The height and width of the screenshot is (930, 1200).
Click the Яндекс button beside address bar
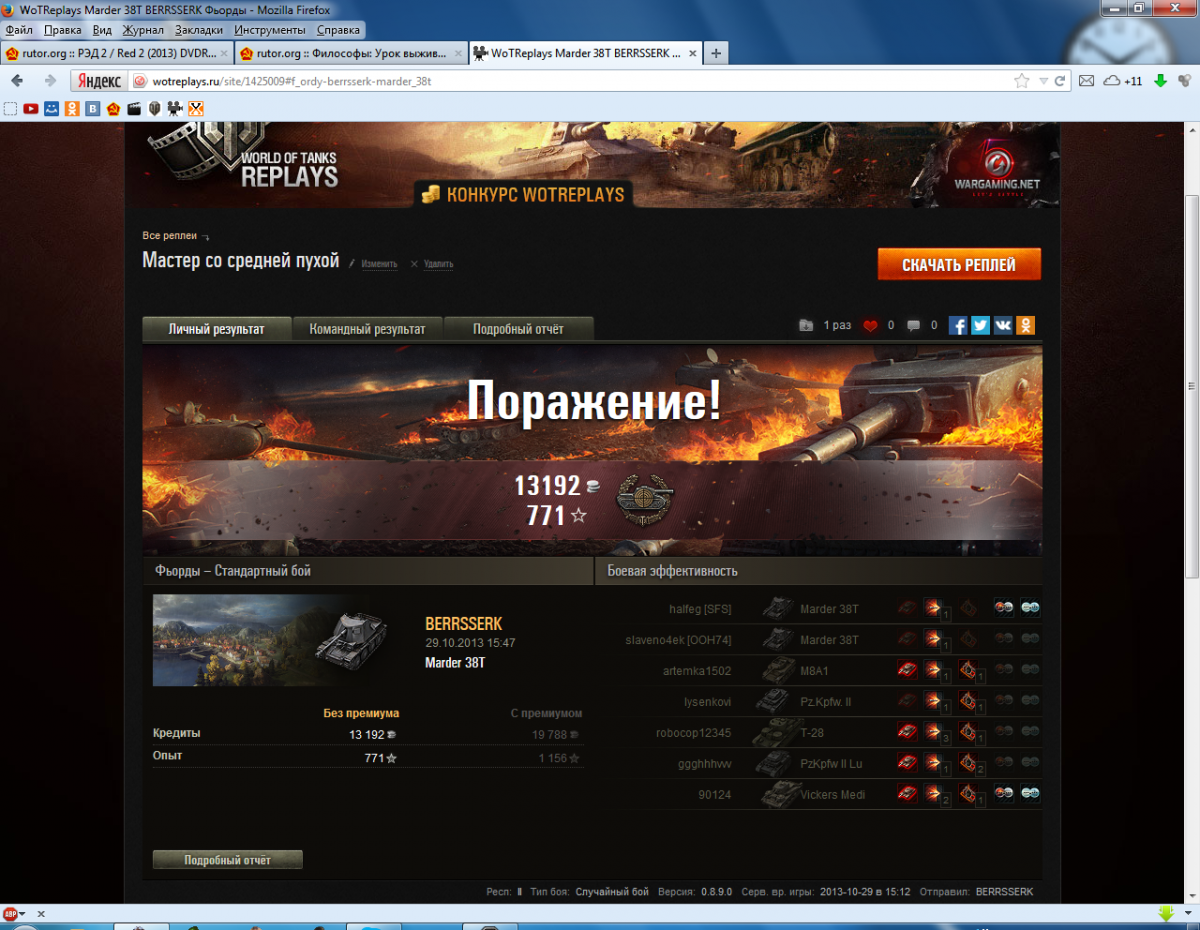[x=98, y=81]
